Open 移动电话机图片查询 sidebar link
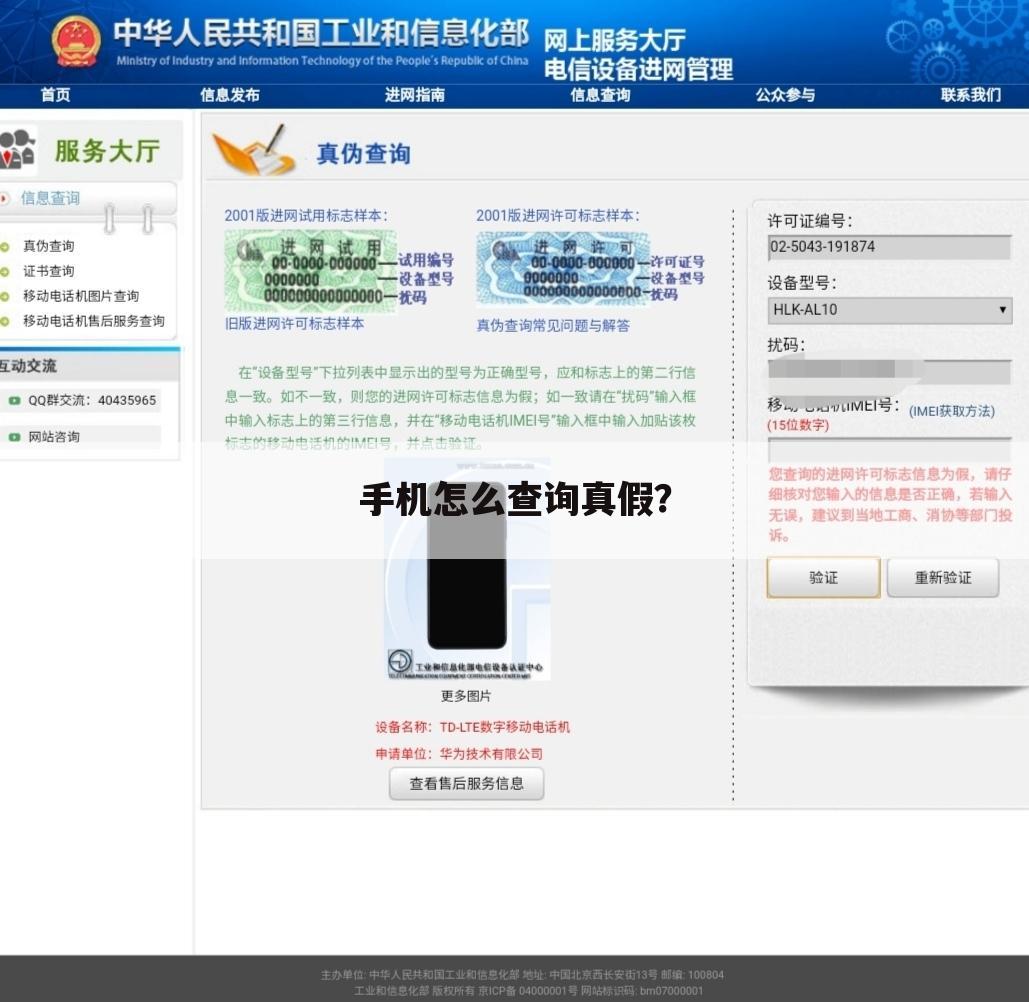Screen dimensions: 1029x1002 (81, 296)
